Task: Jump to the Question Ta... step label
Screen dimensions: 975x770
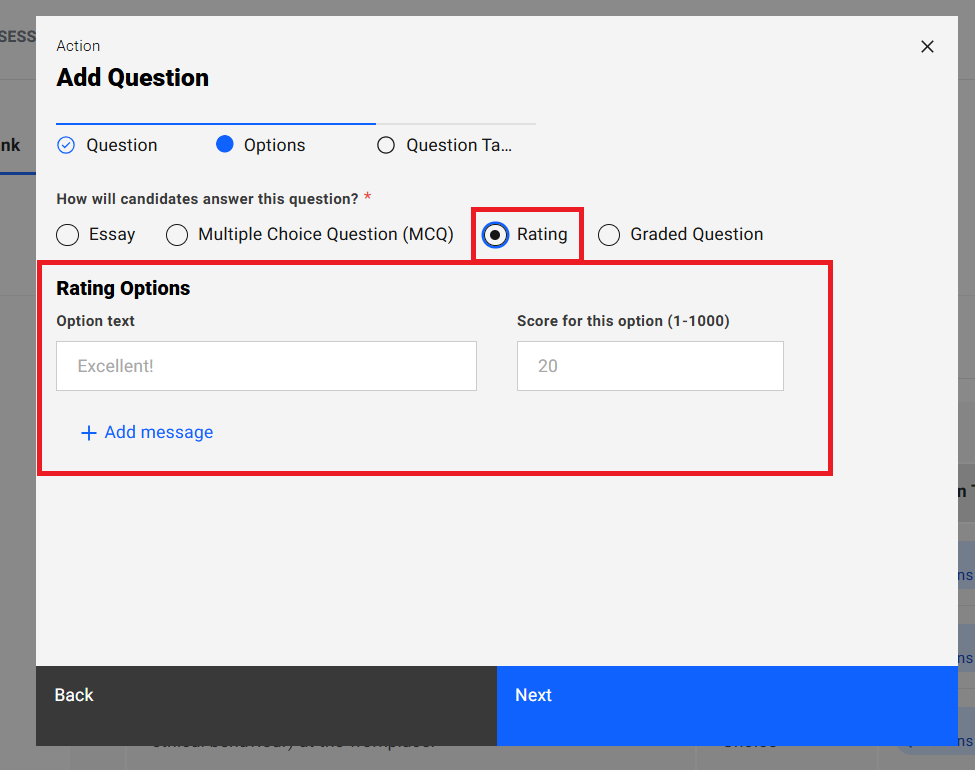Action: coord(458,145)
